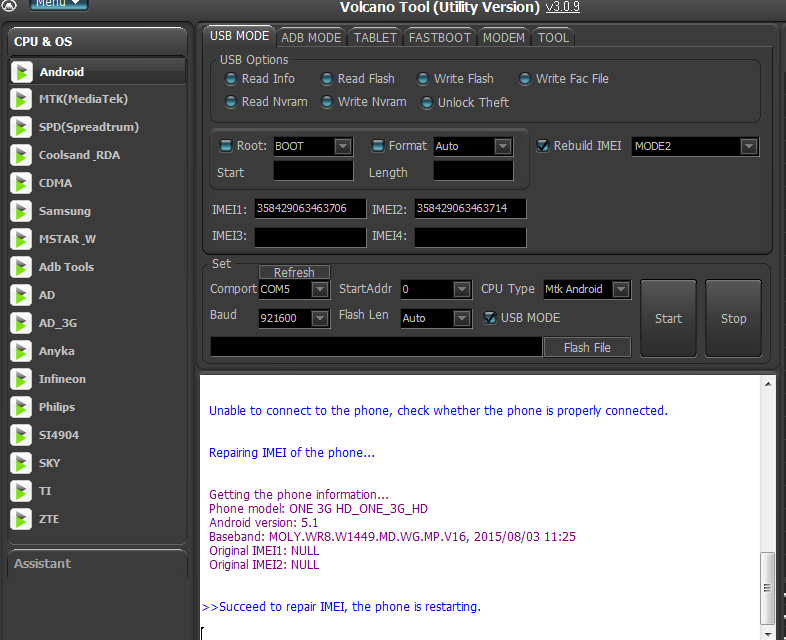Click the green arrow icon beside Android
This screenshot has width=786, height=640.
(22, 72)
